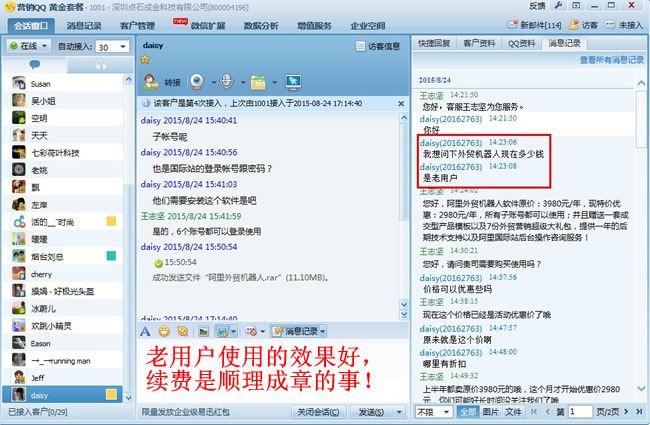Screen dimensions: 650x425
Task: Open 访客信息 visitor info panel
Action: tap(378, 46)
